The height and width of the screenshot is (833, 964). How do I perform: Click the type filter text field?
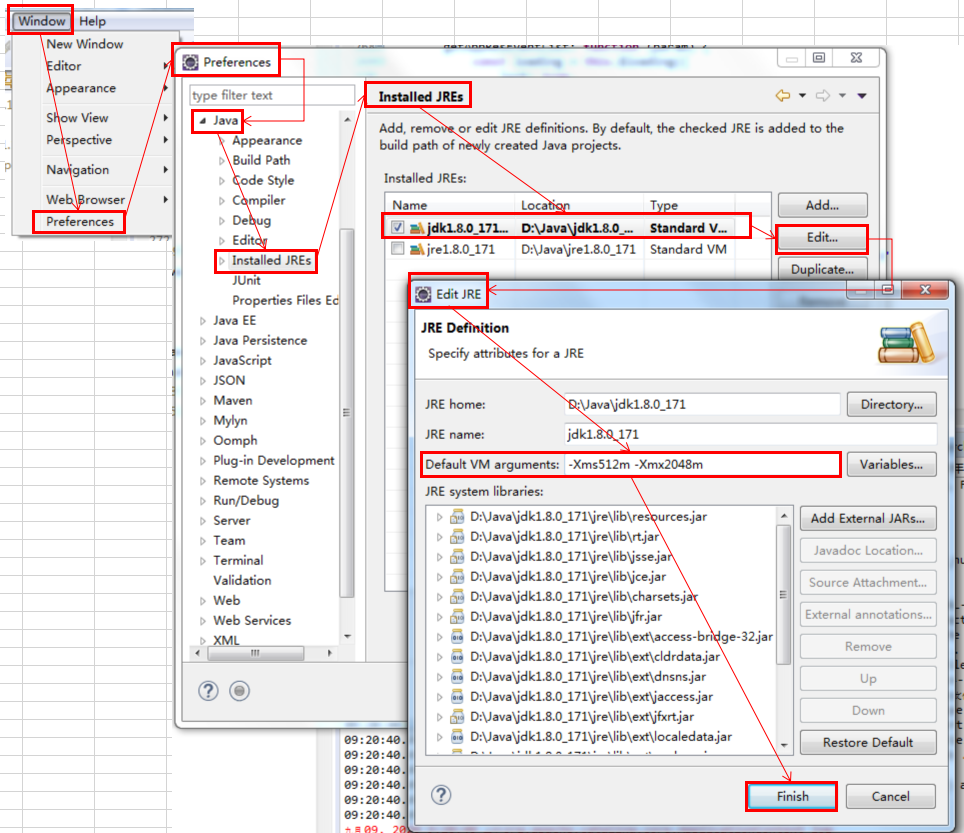click(x=272, y=95)
